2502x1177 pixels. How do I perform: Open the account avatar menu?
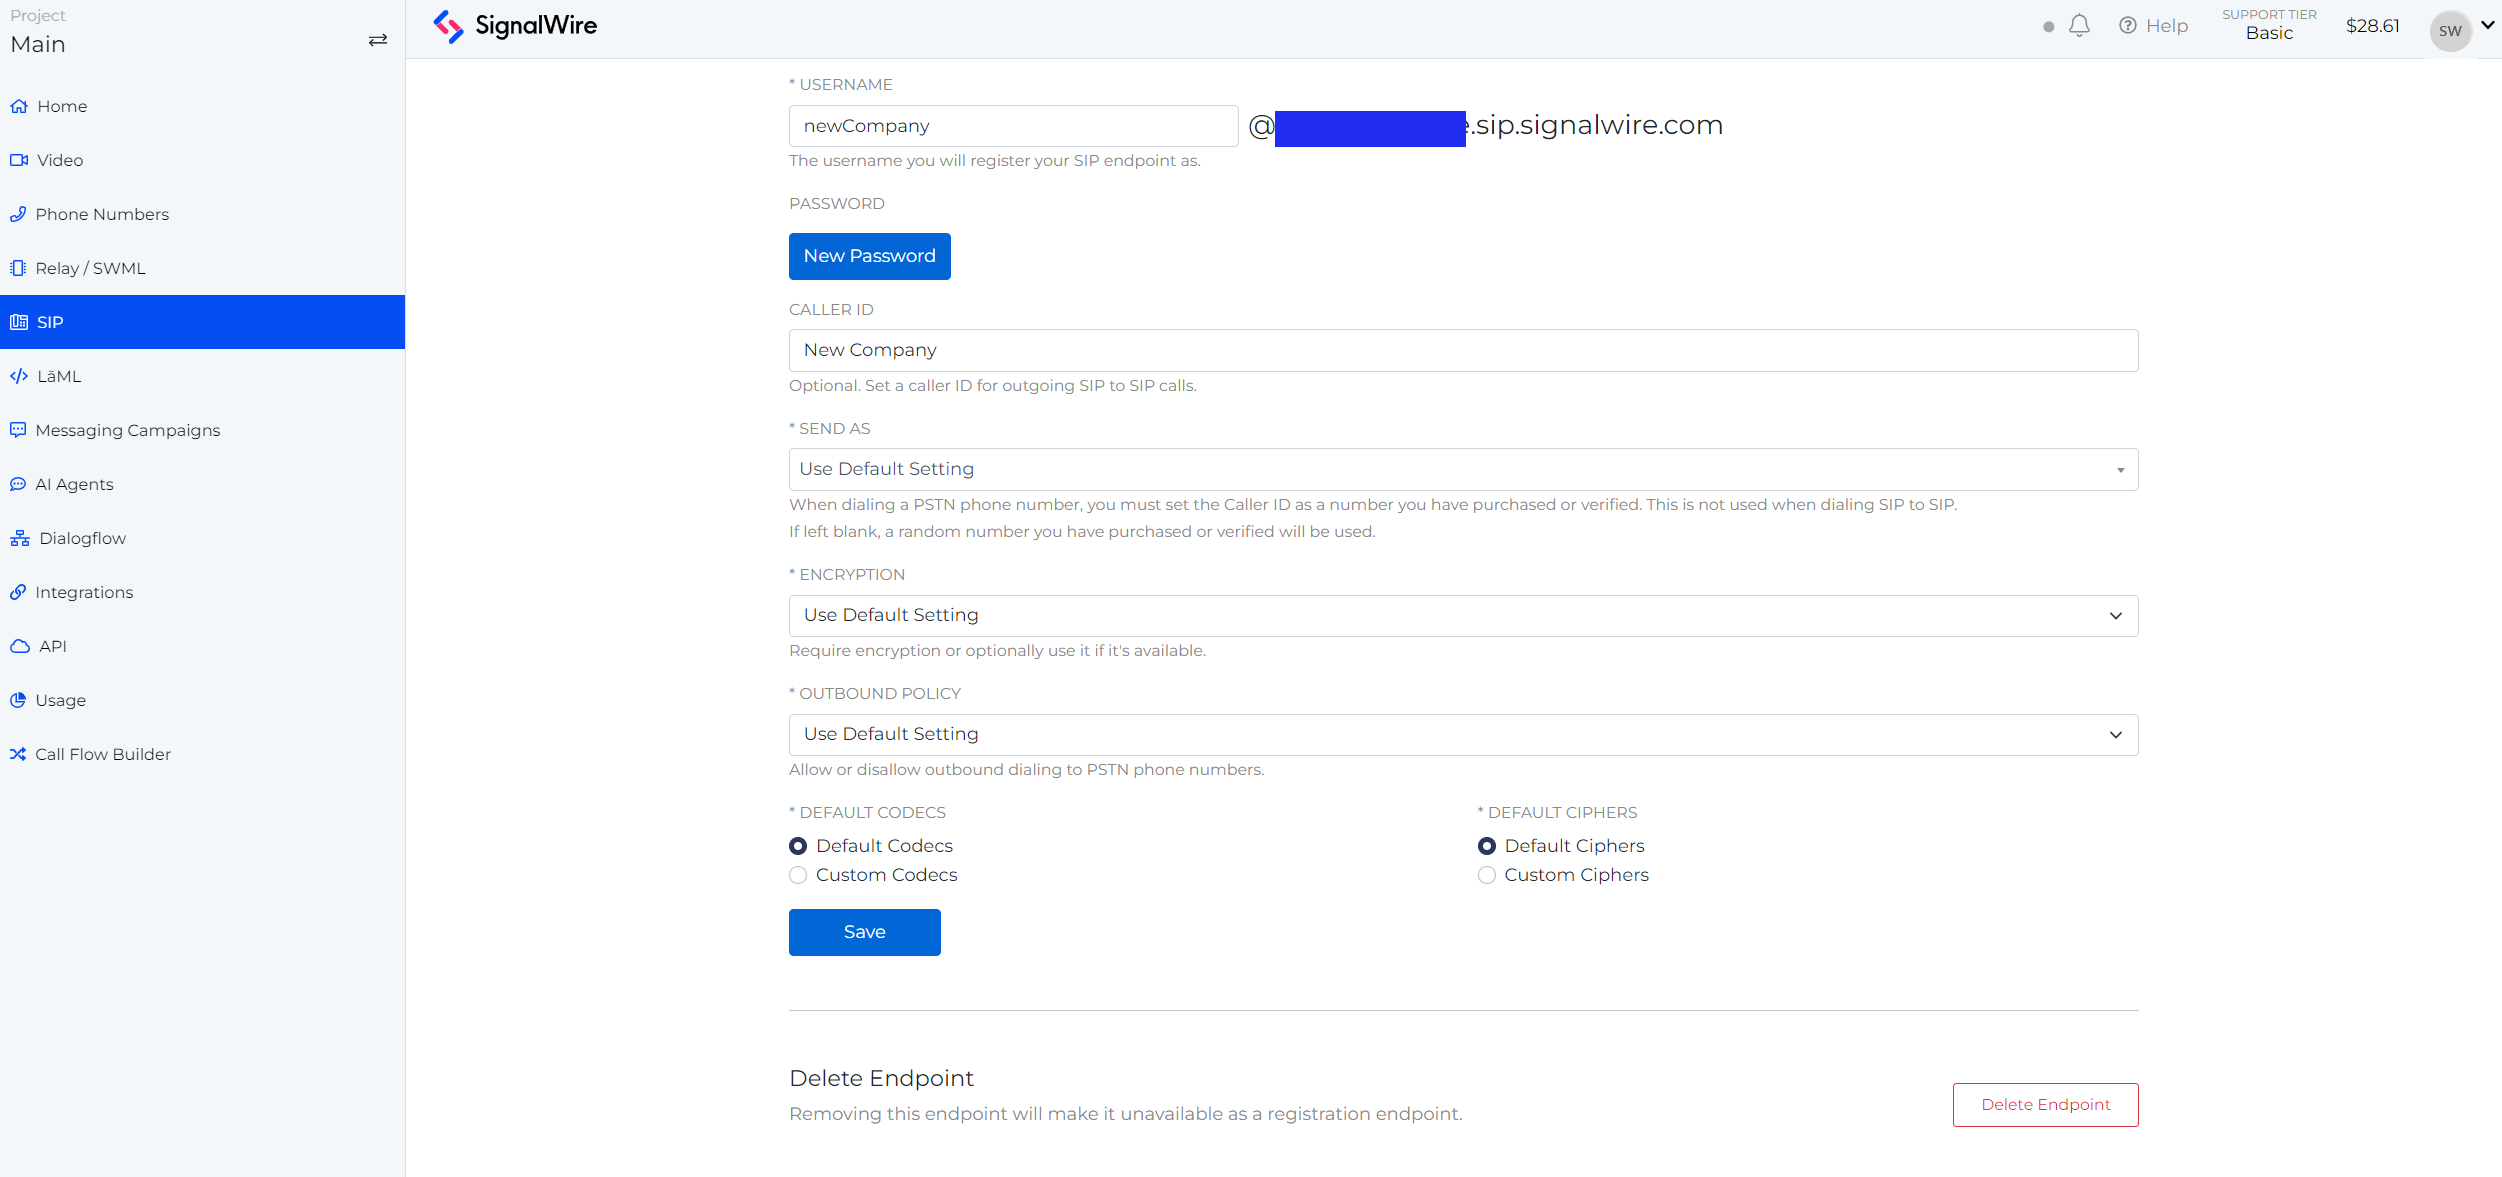pos(2450,30)
